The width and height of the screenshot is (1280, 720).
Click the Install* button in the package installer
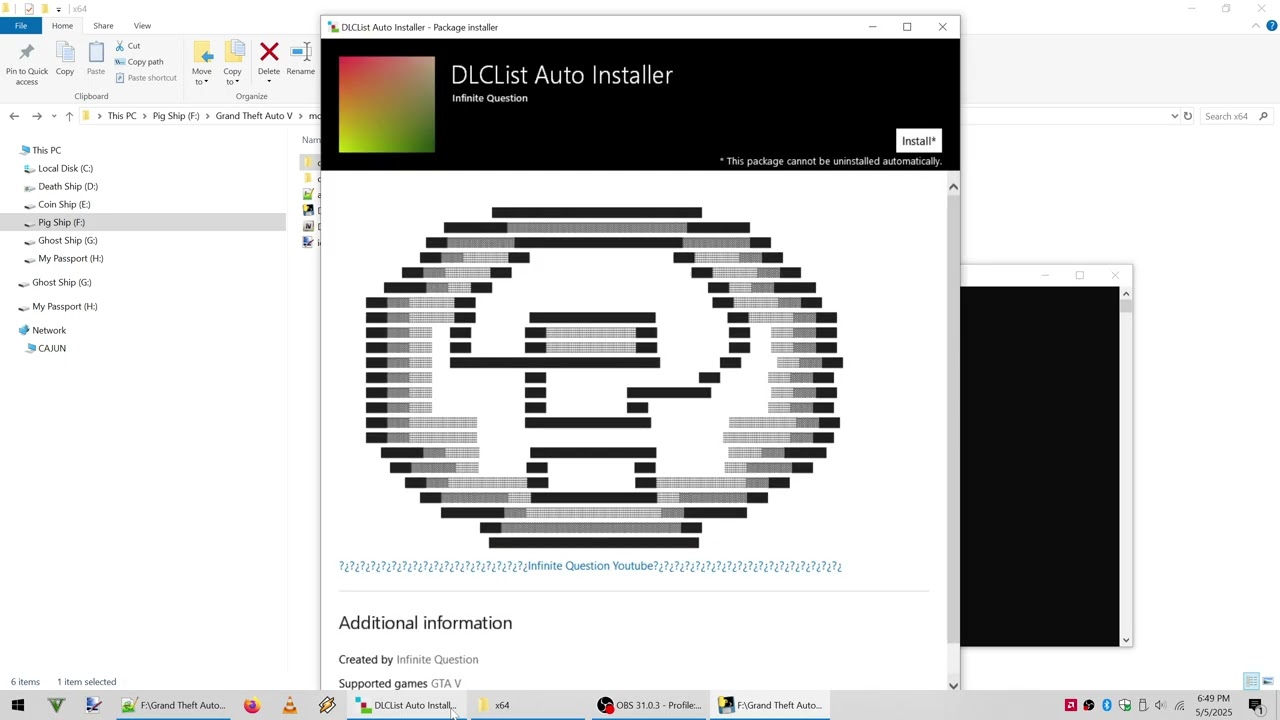(918, 141)
